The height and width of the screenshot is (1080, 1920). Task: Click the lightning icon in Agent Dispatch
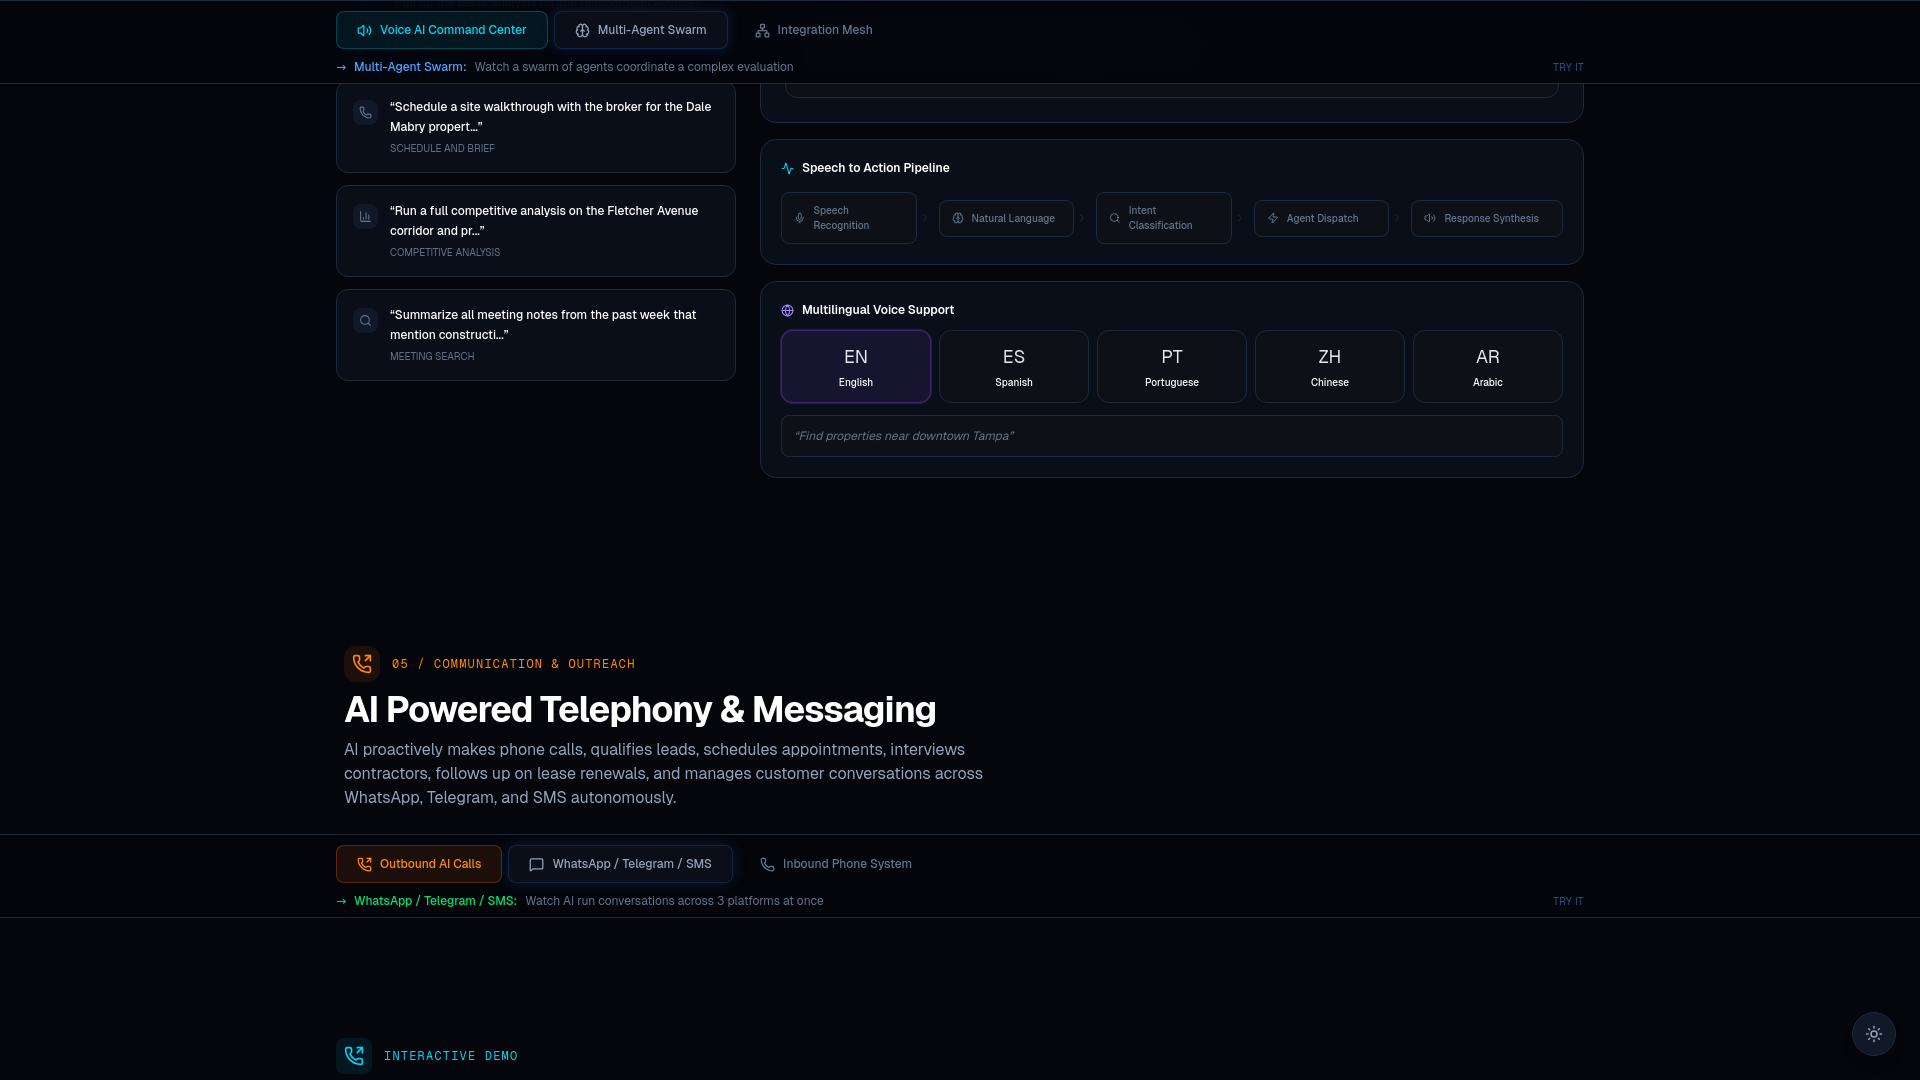pos(1272,218)
